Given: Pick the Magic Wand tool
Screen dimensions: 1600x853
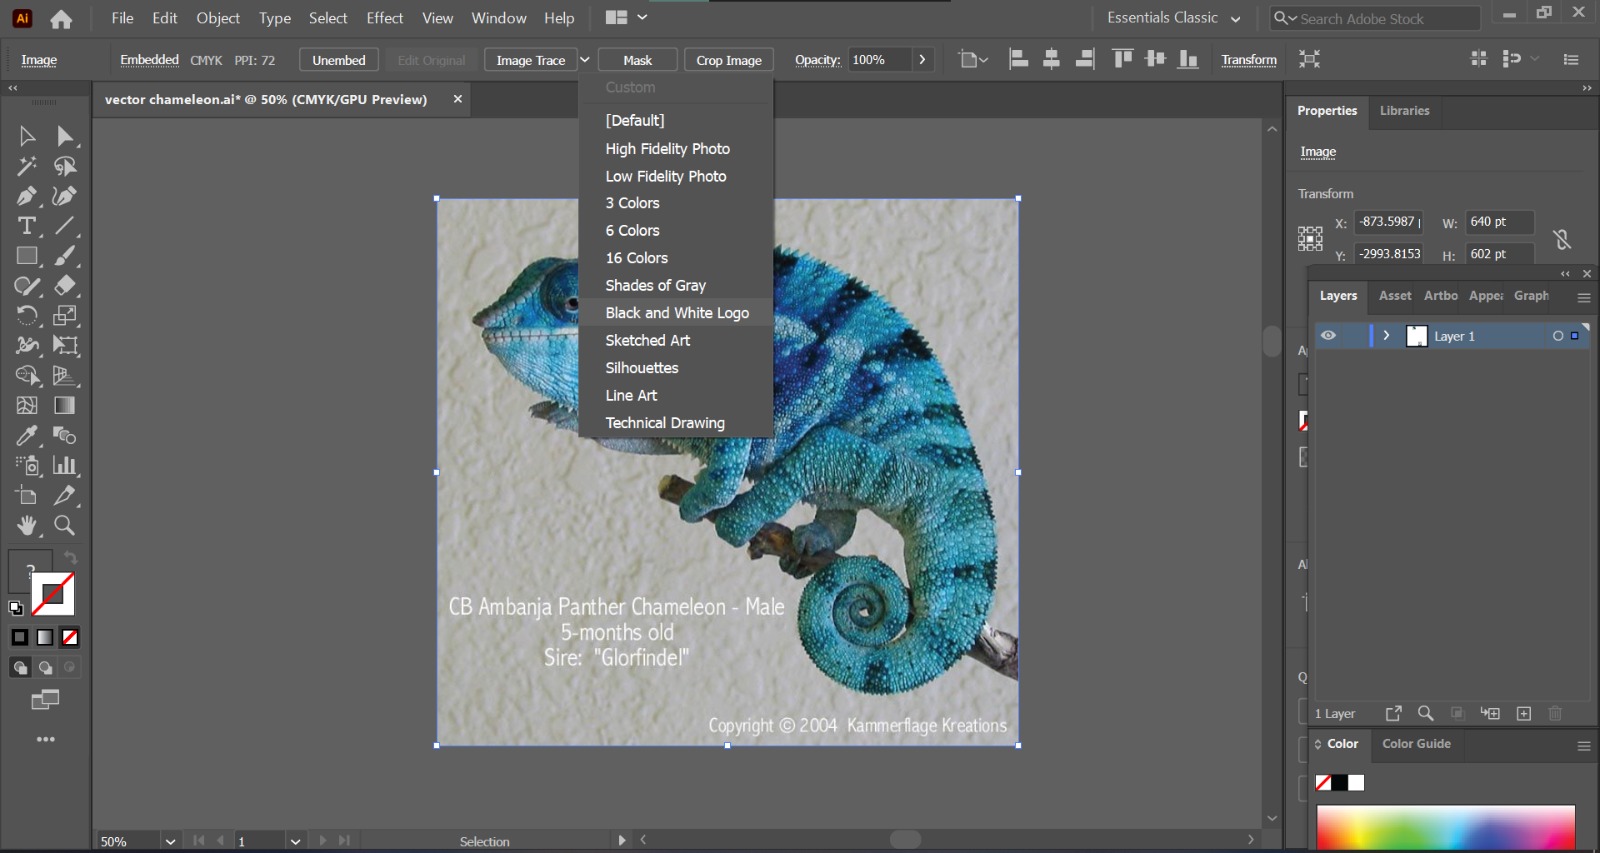Looking at the screenshot, I should 27,166.
